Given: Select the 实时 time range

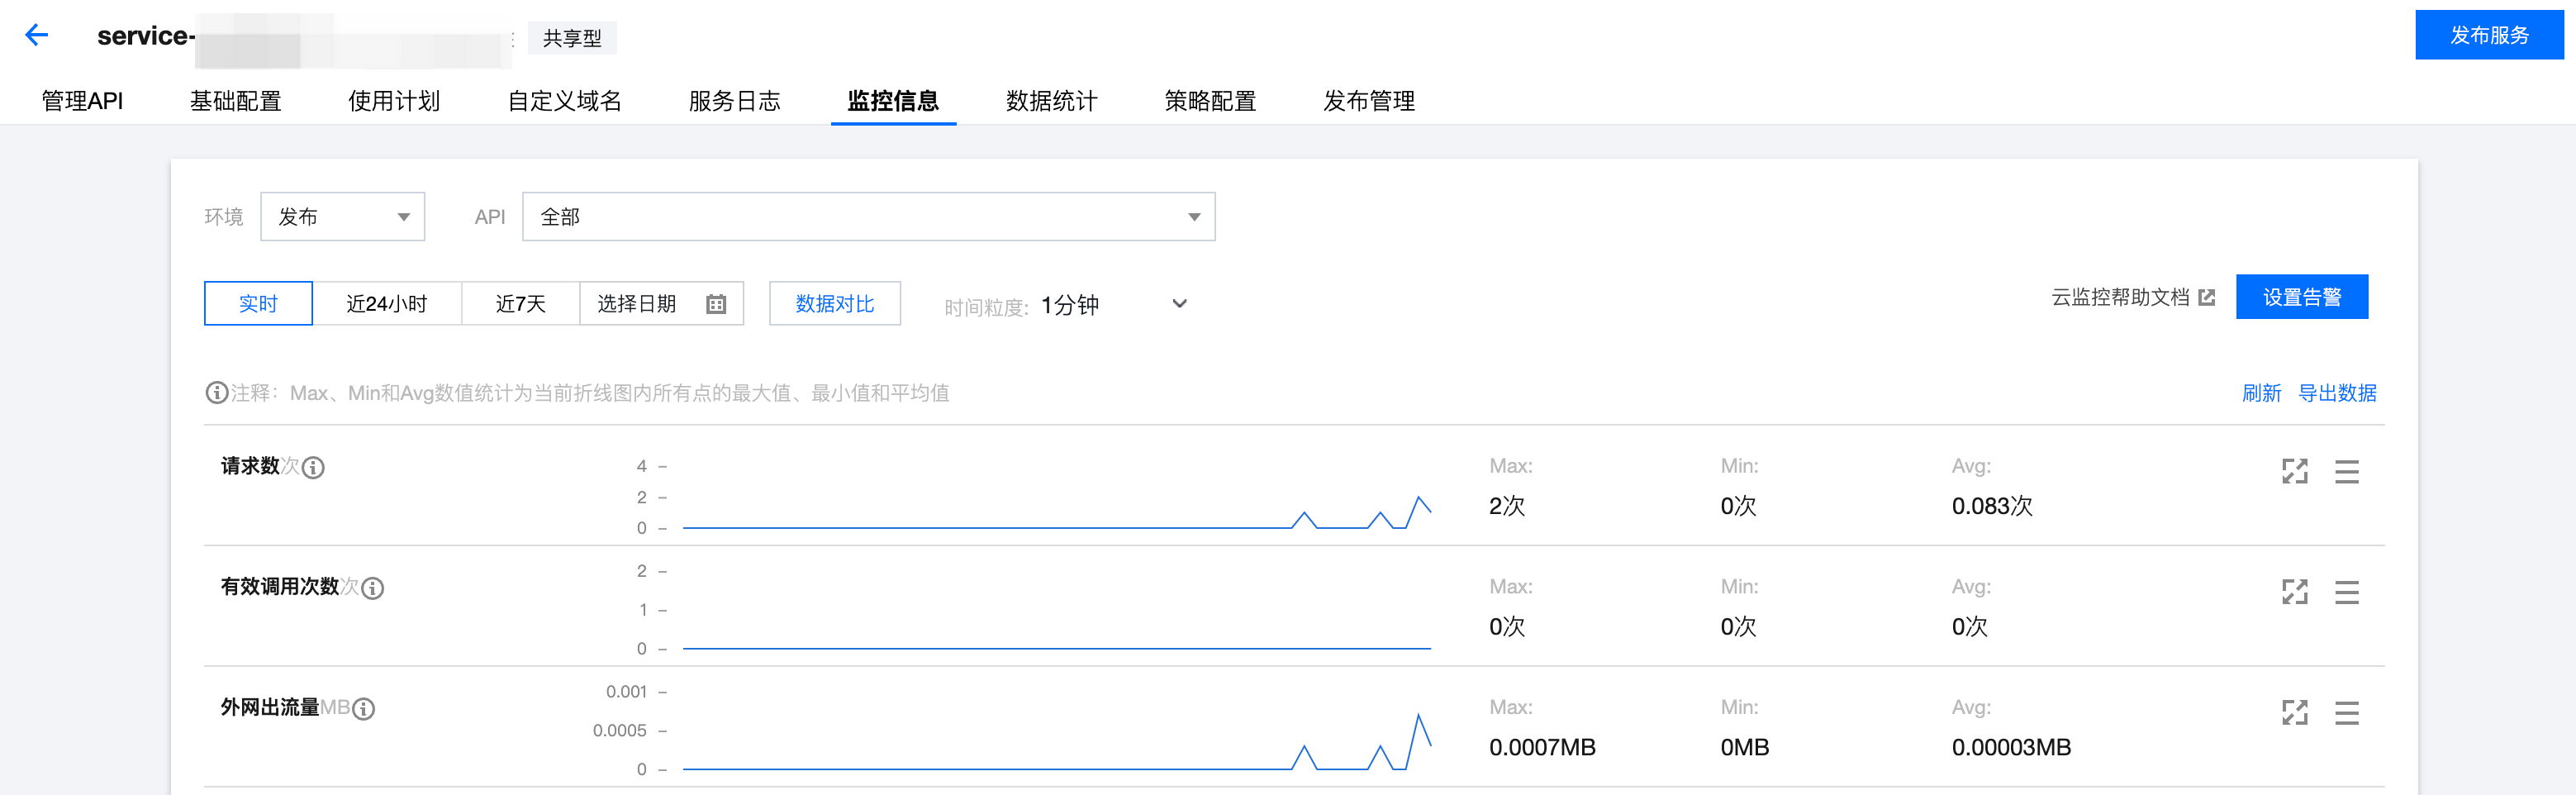Looking at the screenshot, I should [x=258, y=304].
